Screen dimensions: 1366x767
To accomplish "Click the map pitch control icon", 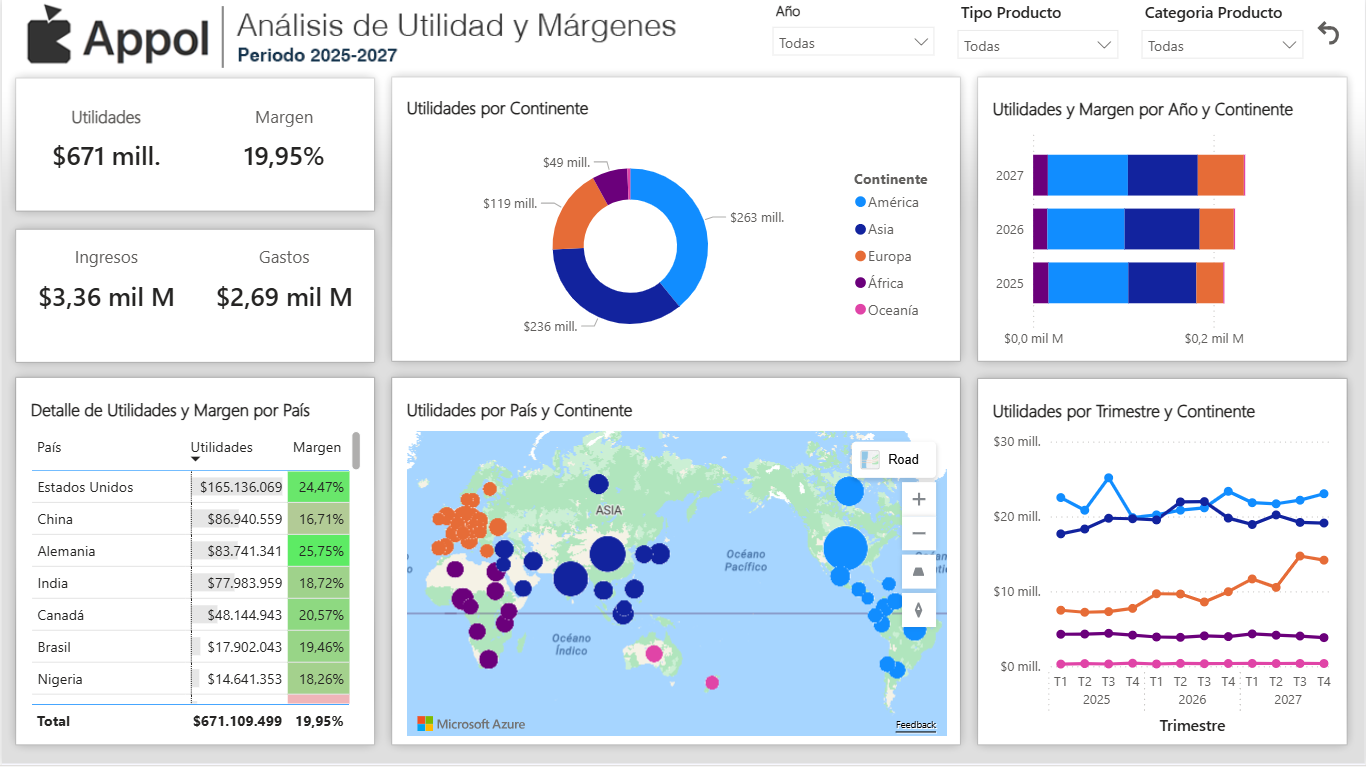I will point(919,571).
